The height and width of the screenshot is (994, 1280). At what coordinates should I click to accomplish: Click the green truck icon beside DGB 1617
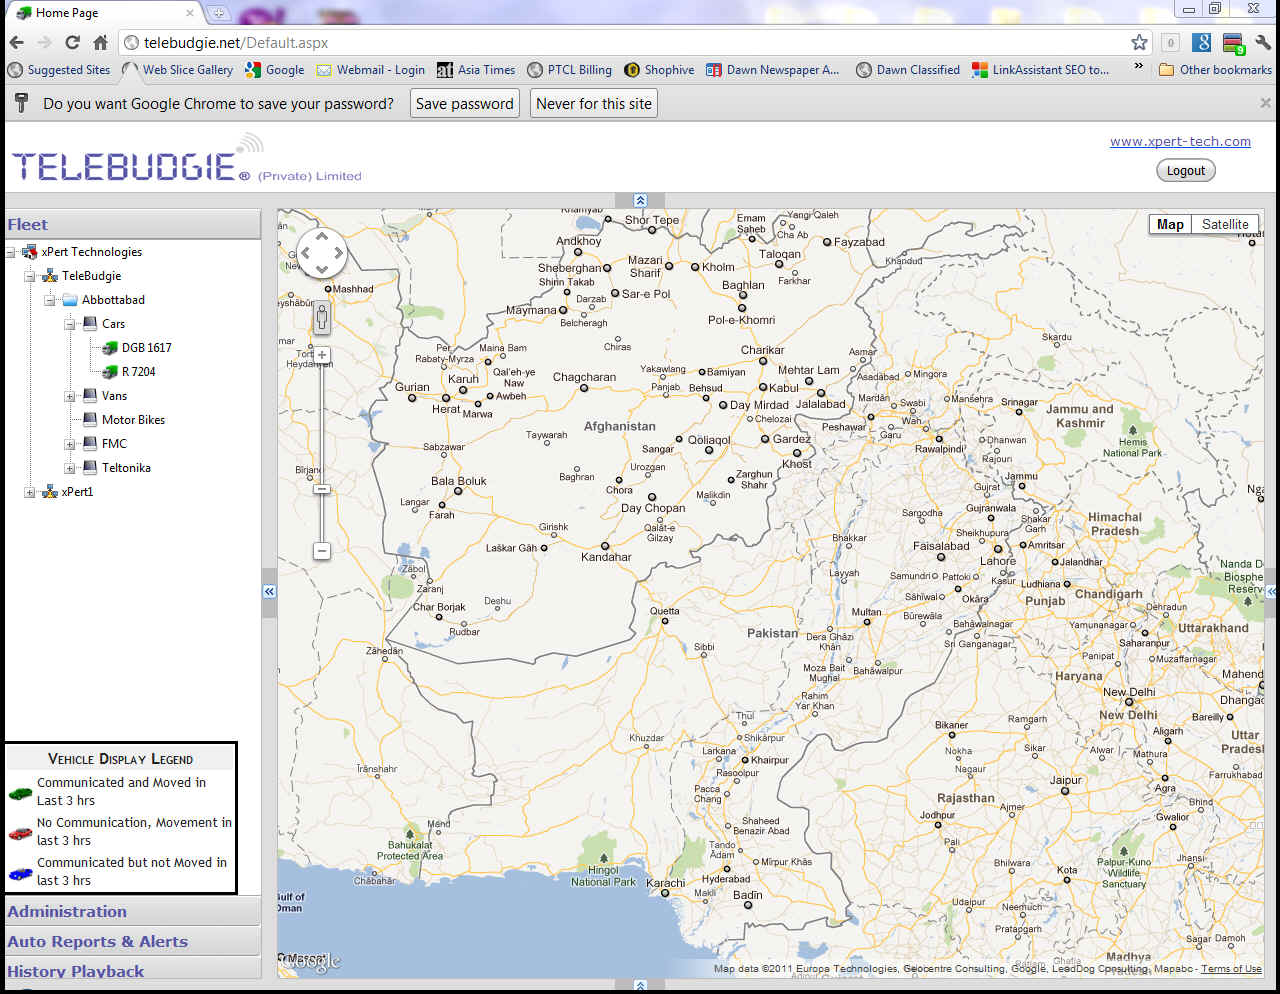[110, 348]
